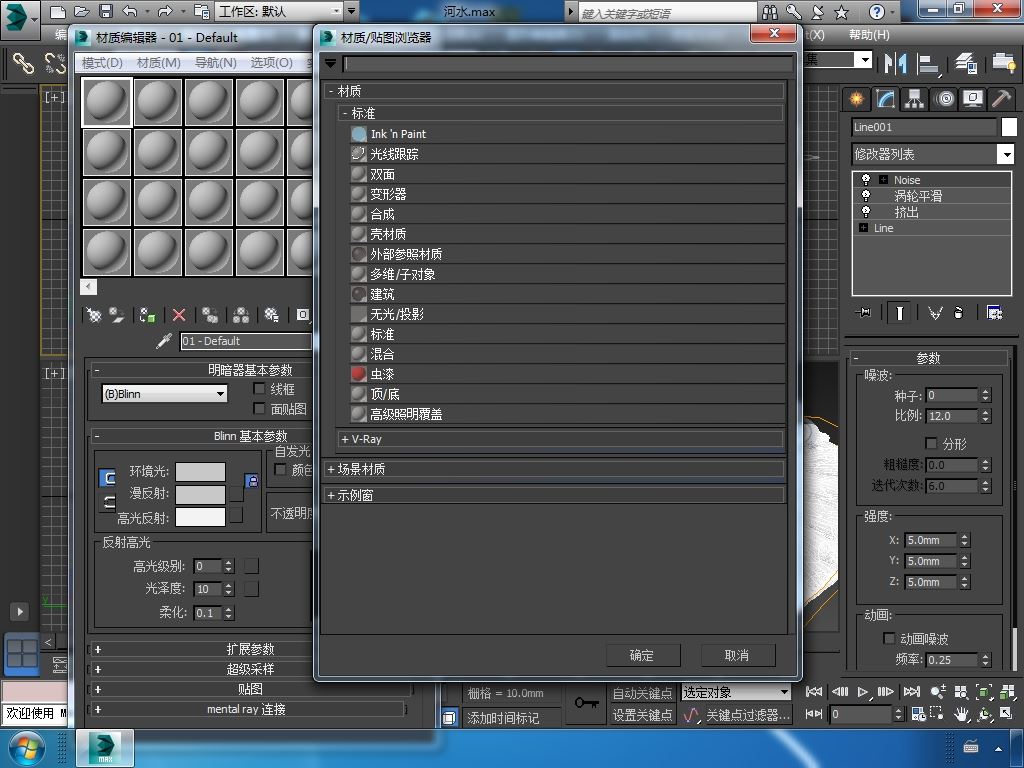Collapse the 材质 group header
This screenshot has width=1024, height=768.
[x=554, y=91]
